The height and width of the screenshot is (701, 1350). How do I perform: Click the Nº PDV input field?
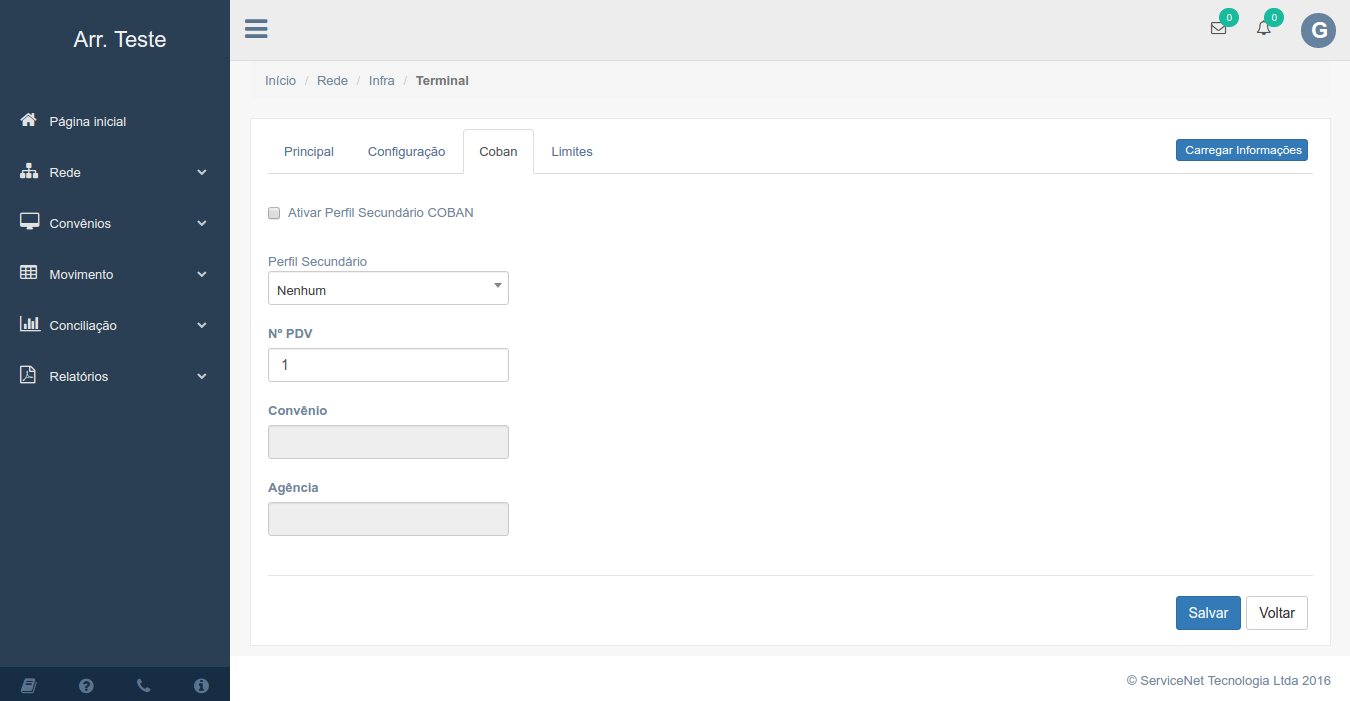point(388,365)
